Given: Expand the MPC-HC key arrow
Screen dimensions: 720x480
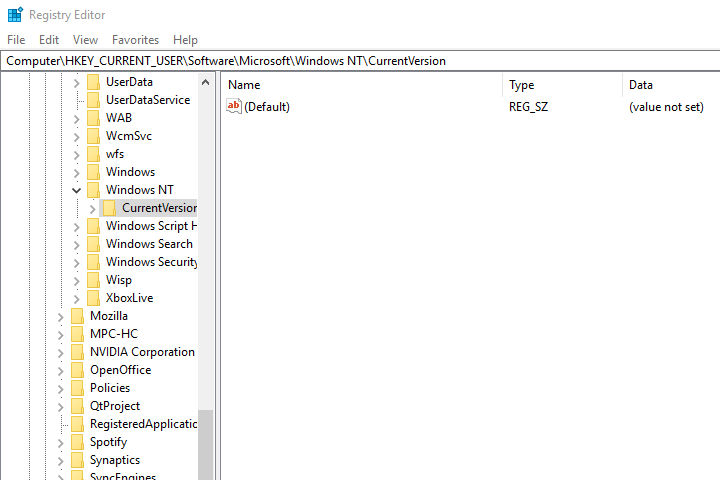Looking at the screenshot, I should tap(61, 334).
